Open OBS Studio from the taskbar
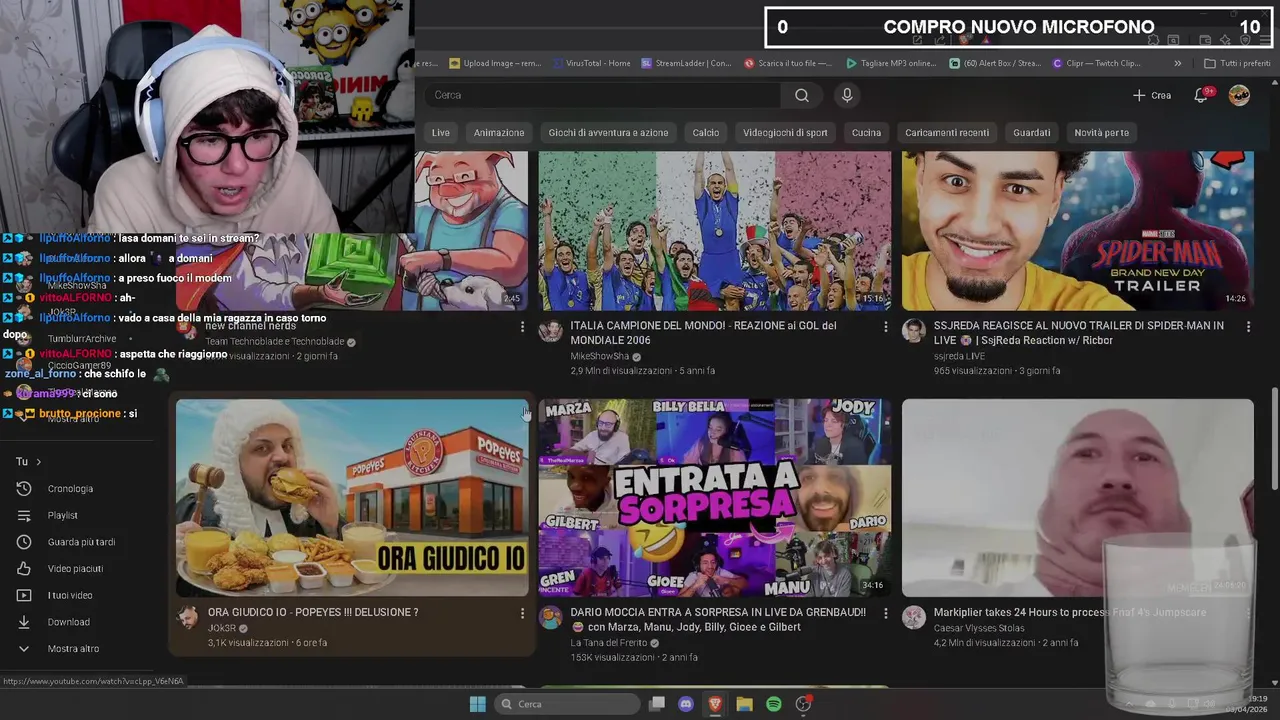 pos(803,704)
